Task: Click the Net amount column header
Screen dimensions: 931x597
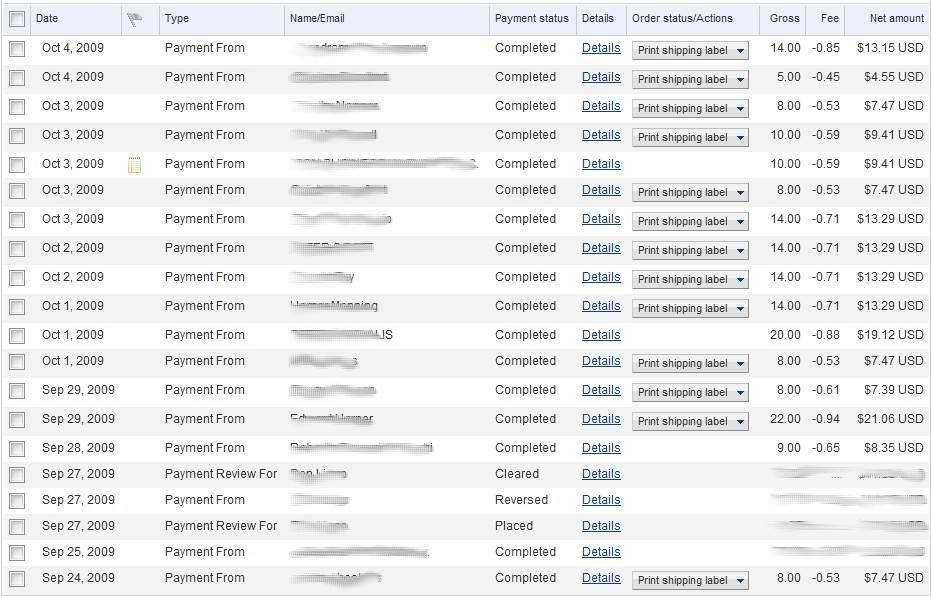Action: point(896,19)
